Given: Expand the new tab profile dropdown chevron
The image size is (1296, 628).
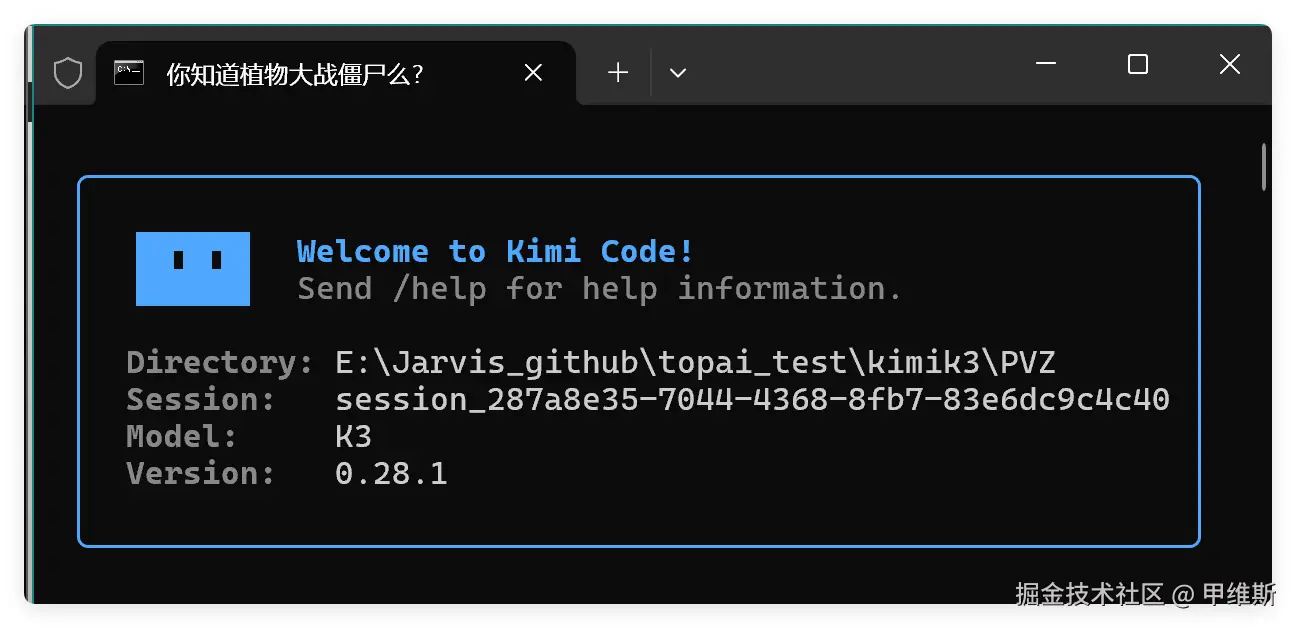Looking at the screenshot, I should click(678, 73).
